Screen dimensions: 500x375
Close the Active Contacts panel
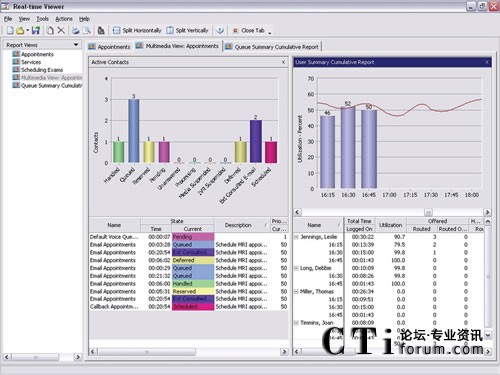click(x=283, y=62)
